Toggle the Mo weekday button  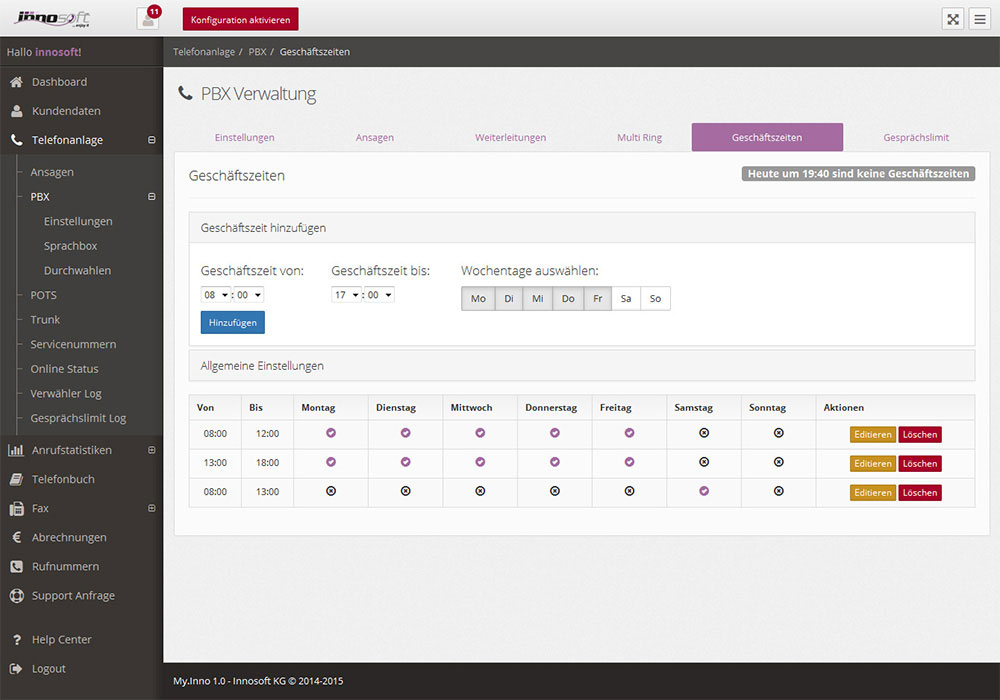pos(478,298)
